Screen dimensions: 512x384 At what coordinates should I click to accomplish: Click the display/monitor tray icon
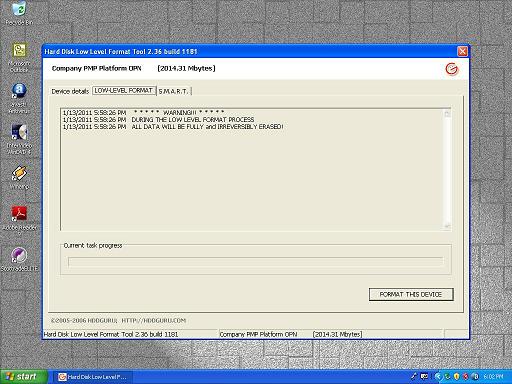424,377
